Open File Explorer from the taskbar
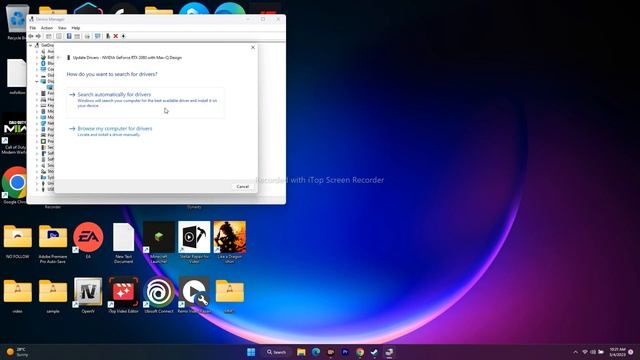 coord(301,352)
